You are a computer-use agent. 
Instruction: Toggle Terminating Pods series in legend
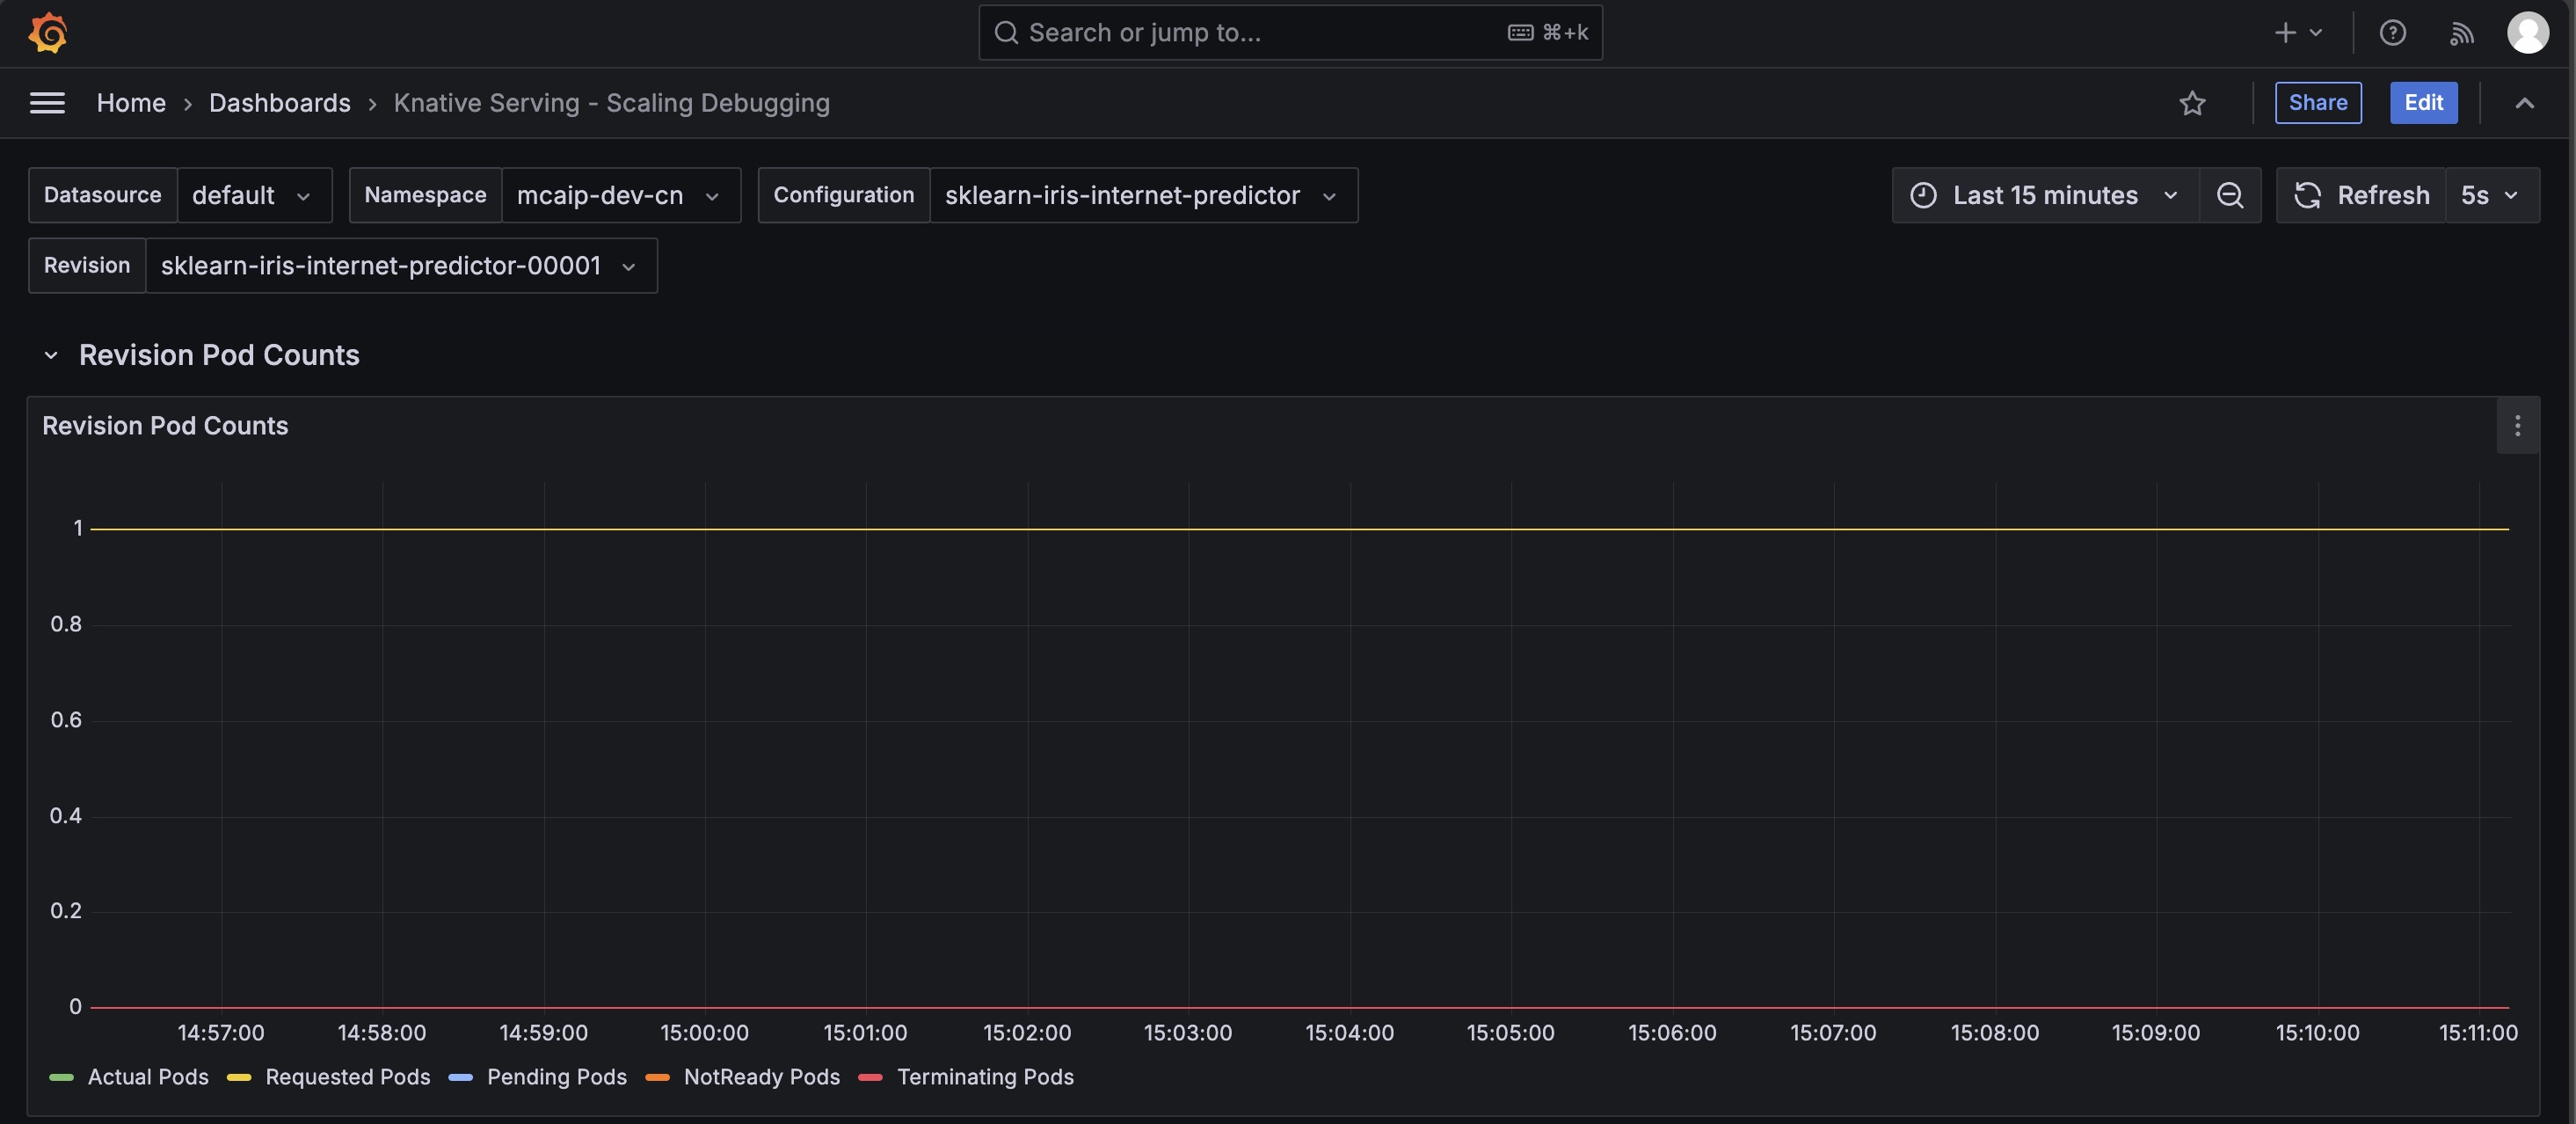point(985,1077)
